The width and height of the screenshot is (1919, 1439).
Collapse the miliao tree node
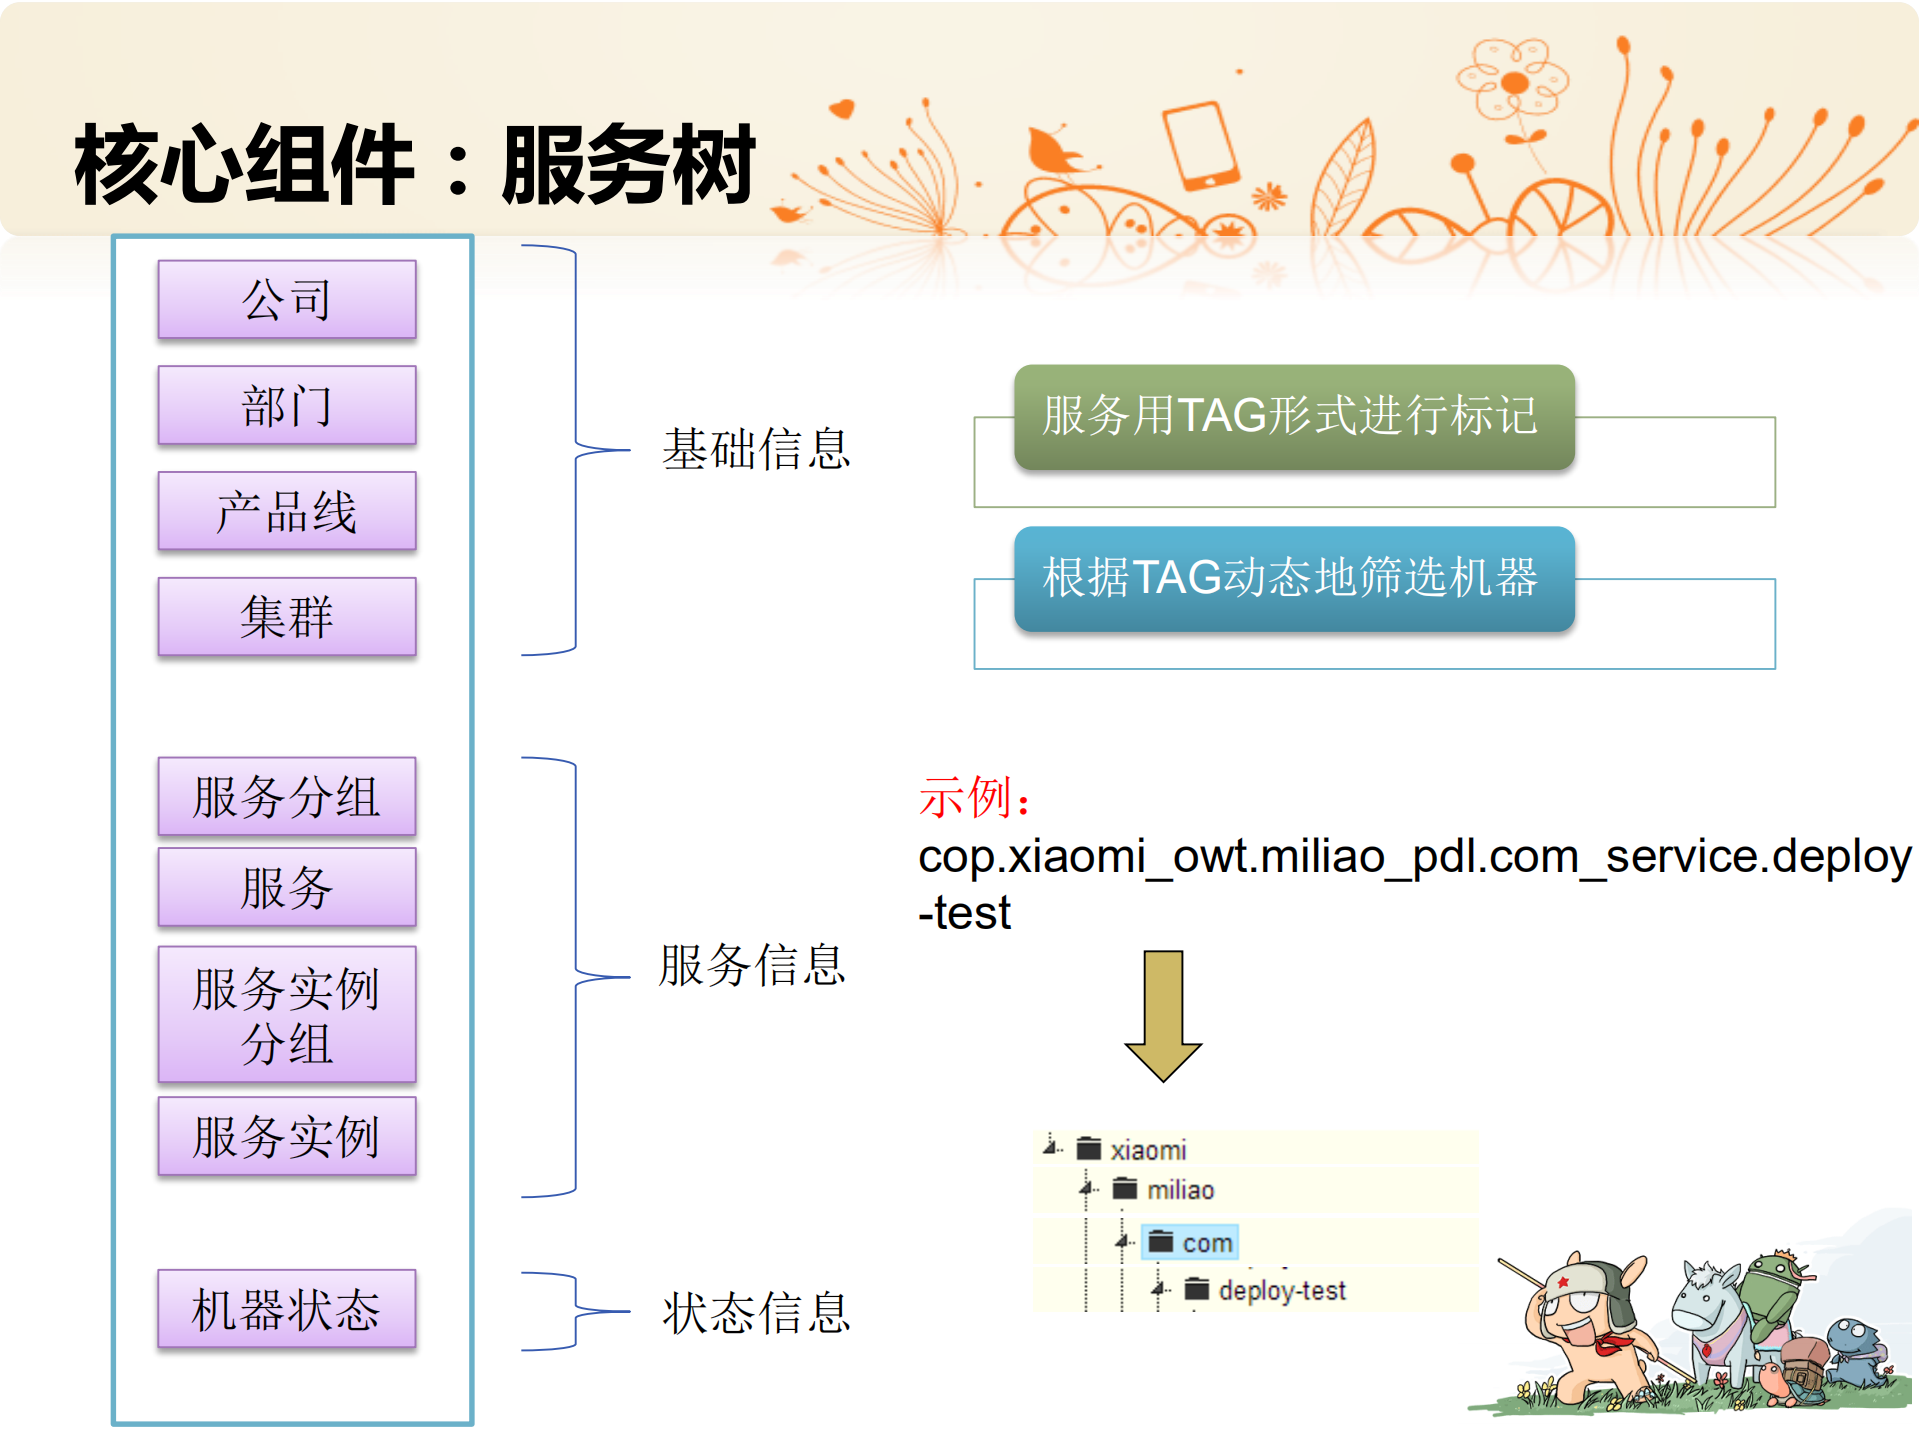[1085, 1188]
